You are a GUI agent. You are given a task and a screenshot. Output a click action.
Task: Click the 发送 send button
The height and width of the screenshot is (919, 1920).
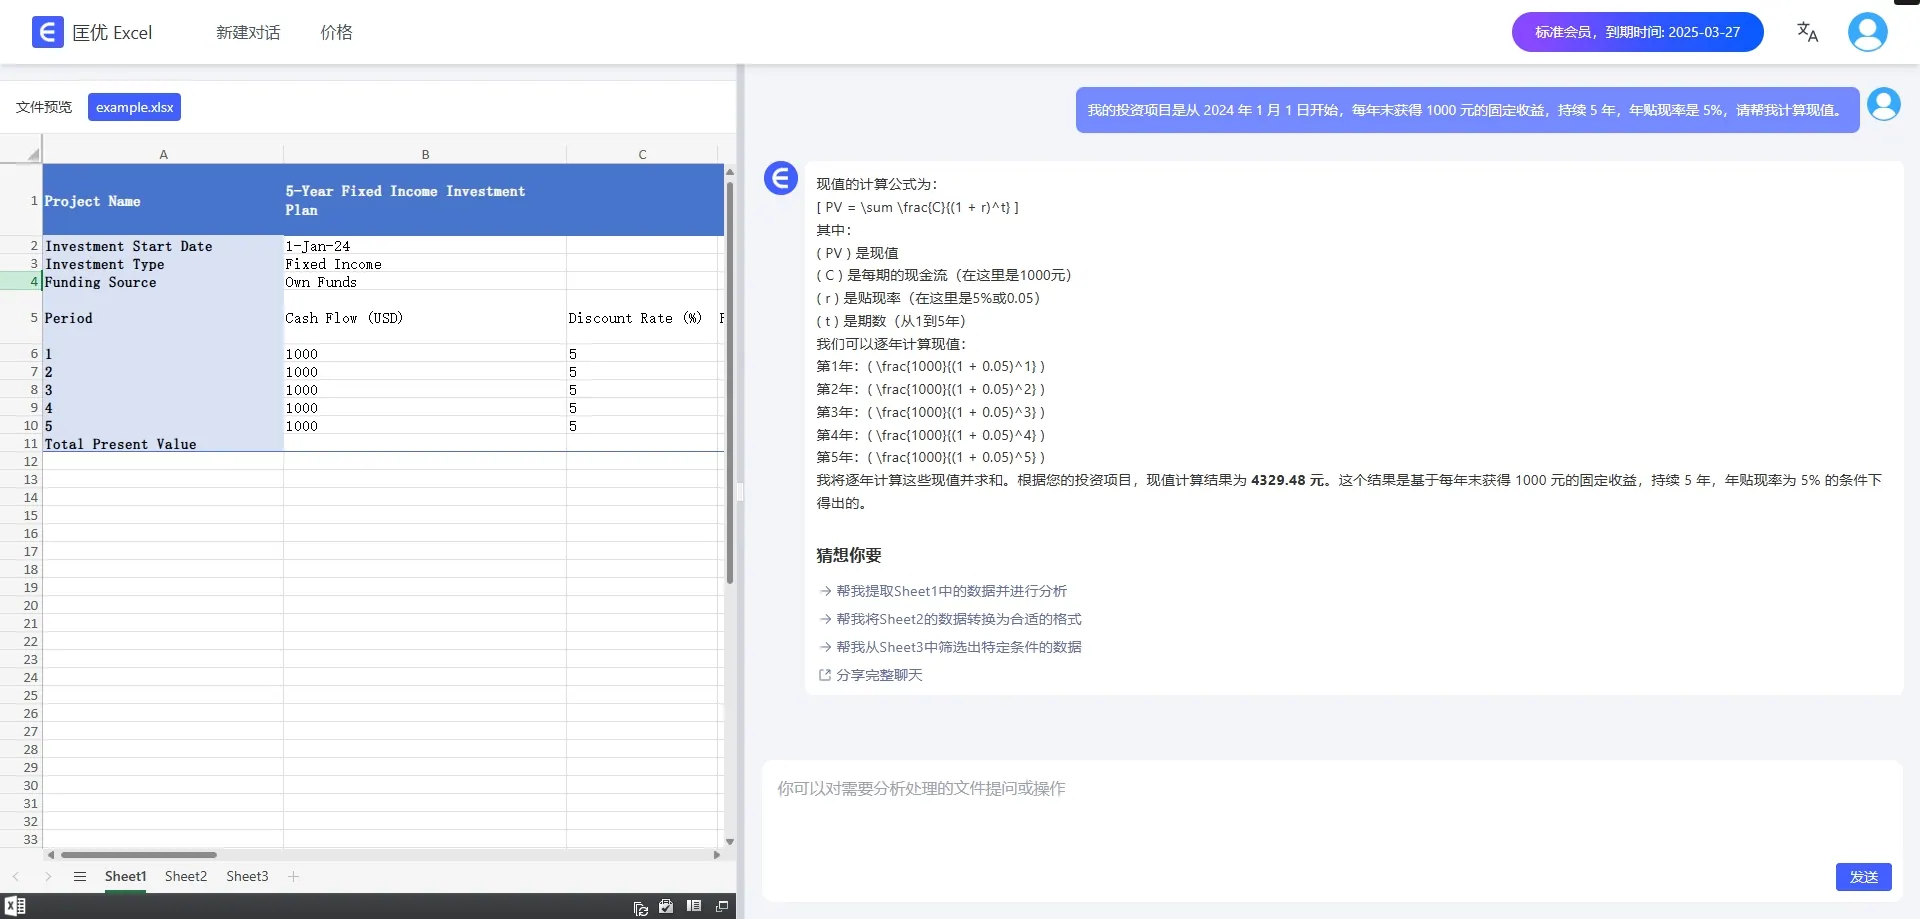(x=1863, y=876)
